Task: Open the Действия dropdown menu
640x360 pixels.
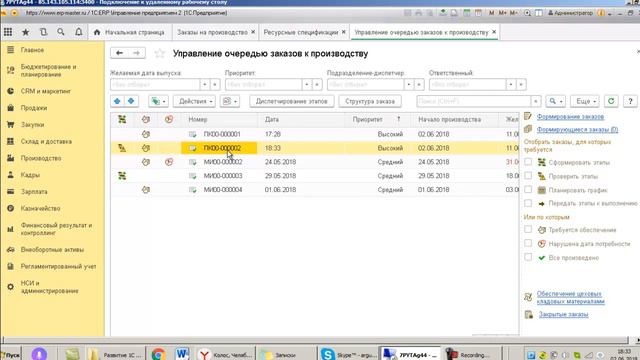Action: [194, 101]
